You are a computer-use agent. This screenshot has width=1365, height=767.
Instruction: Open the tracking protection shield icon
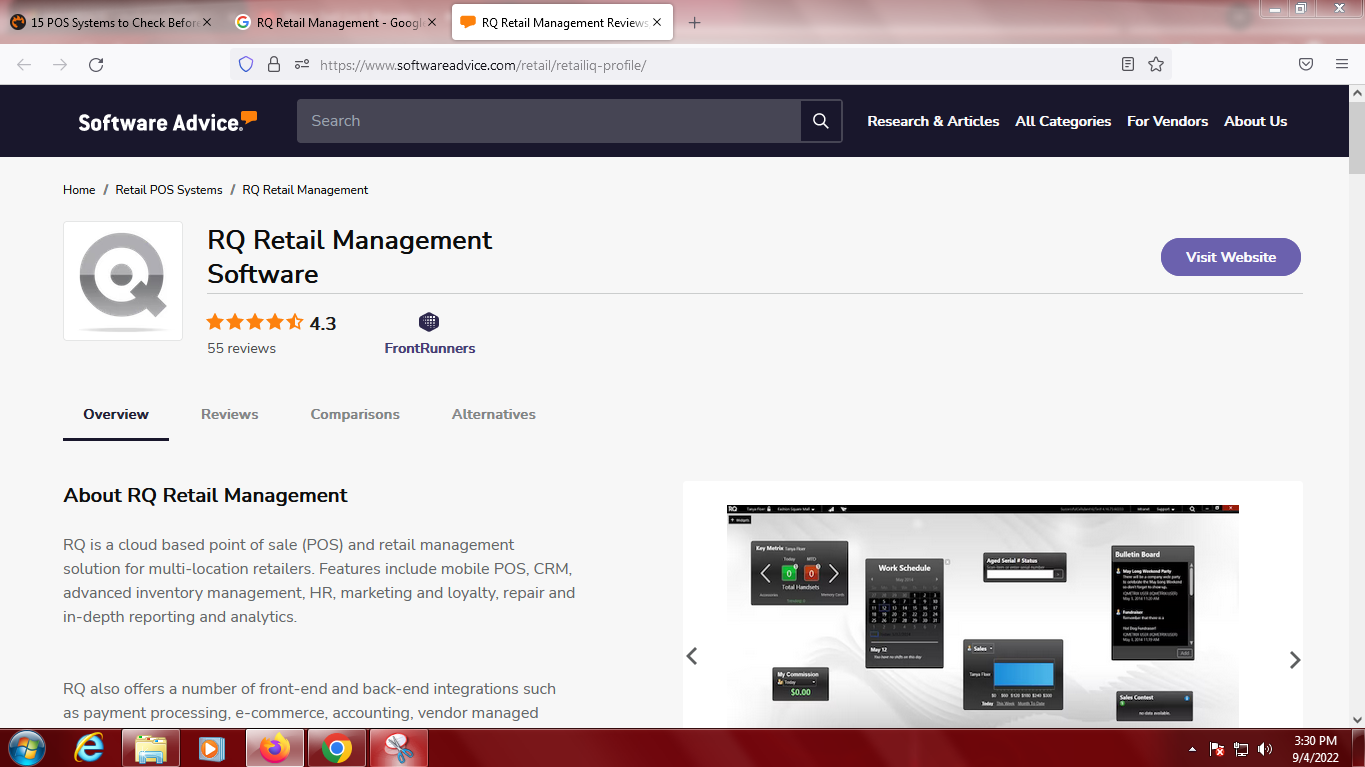click(246, 64)
